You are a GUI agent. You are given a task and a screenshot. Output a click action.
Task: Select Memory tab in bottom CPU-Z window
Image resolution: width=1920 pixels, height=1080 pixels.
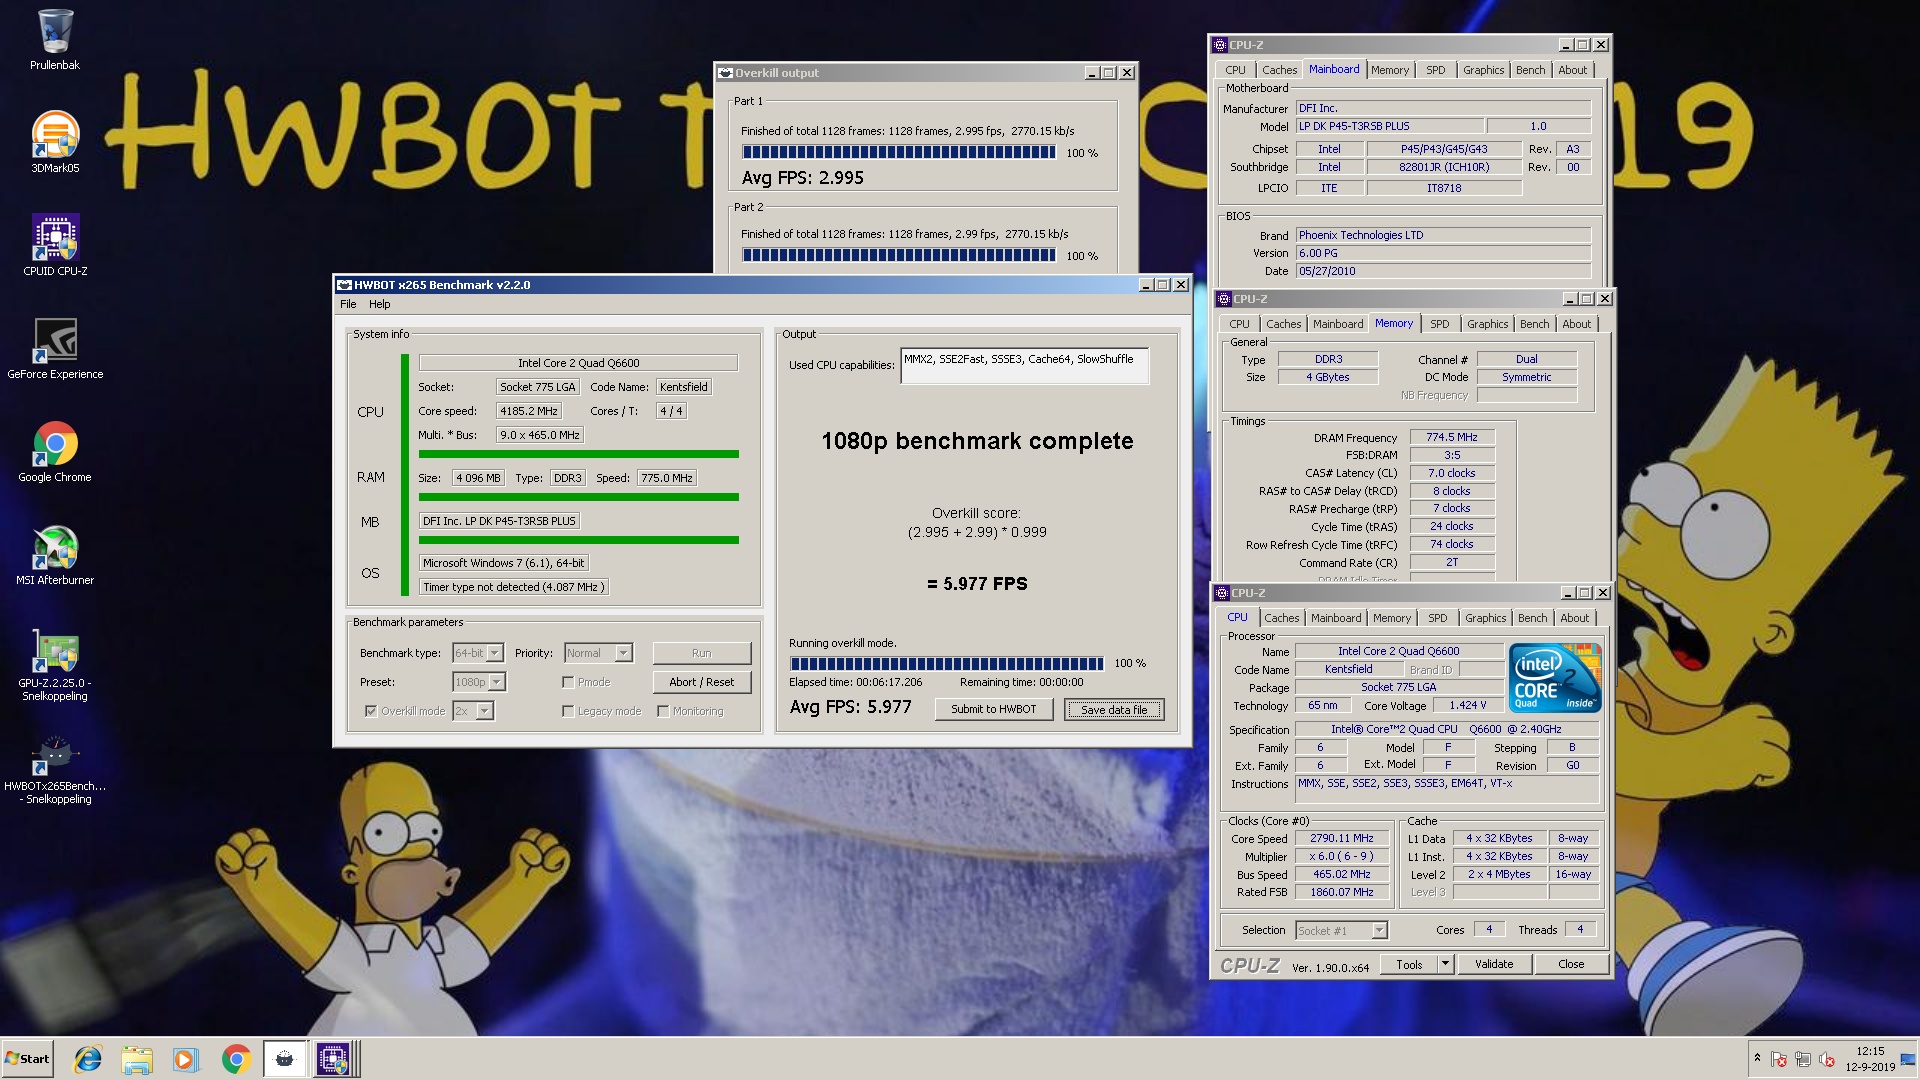pyautogui.click(x=1391, y=618)
